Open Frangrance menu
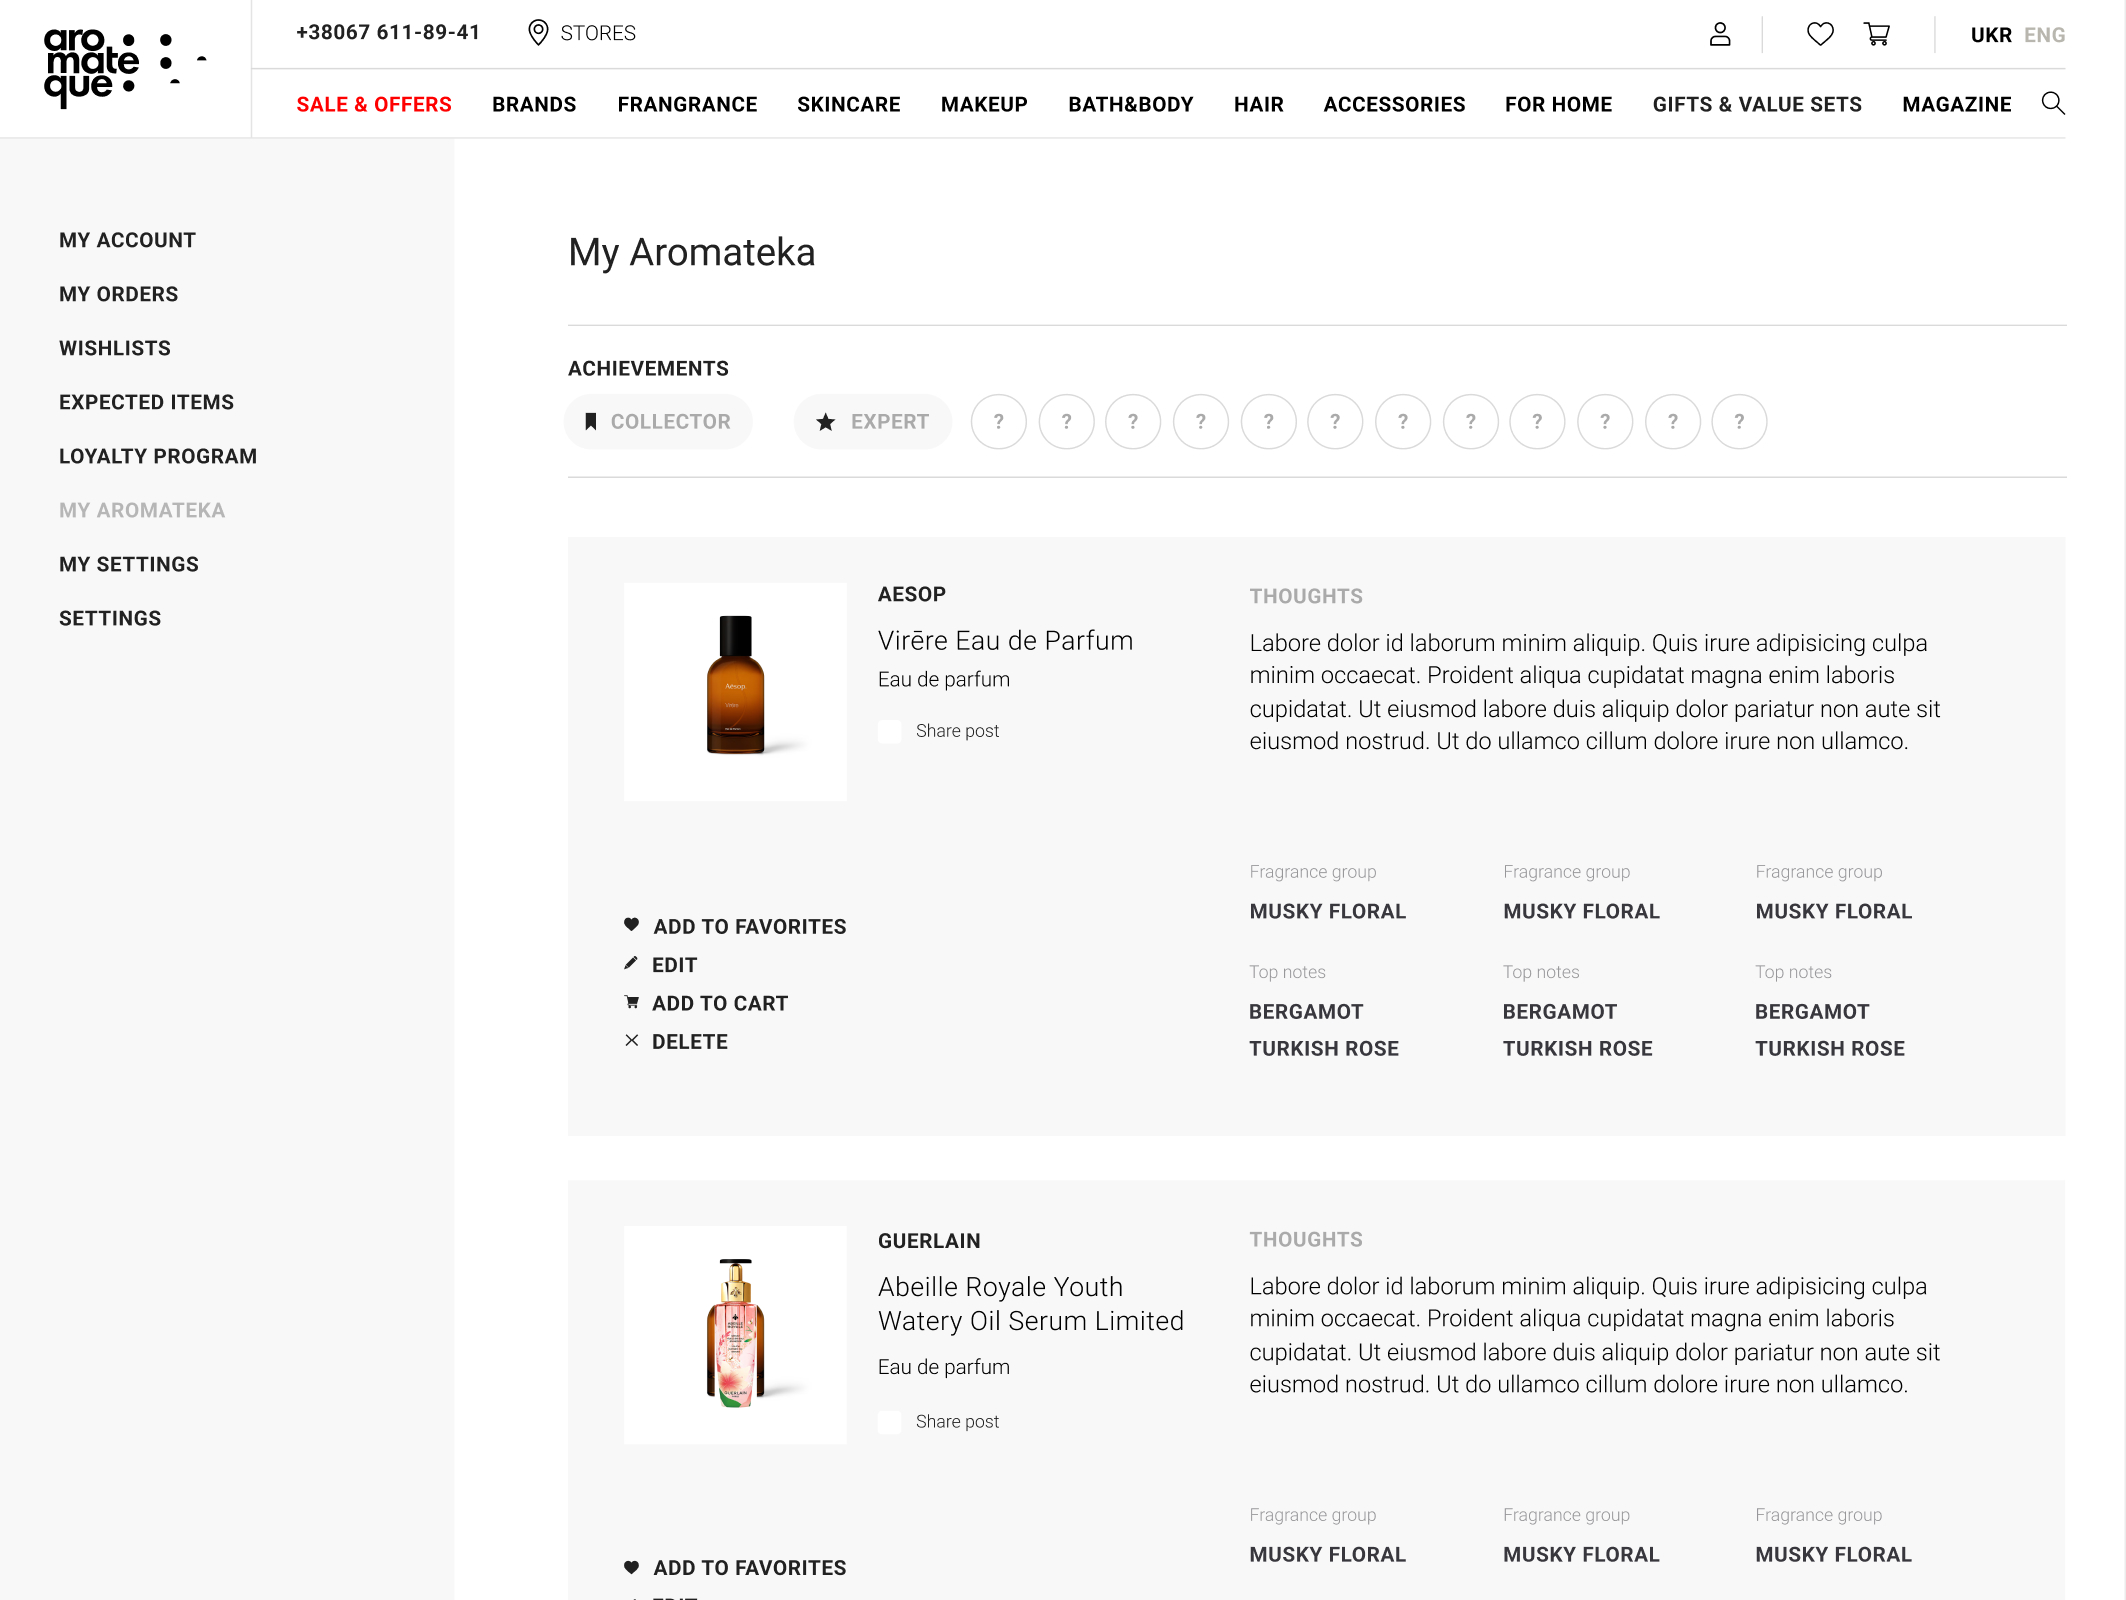The height and width of the screenshot is (1600, 2126). 687,104
